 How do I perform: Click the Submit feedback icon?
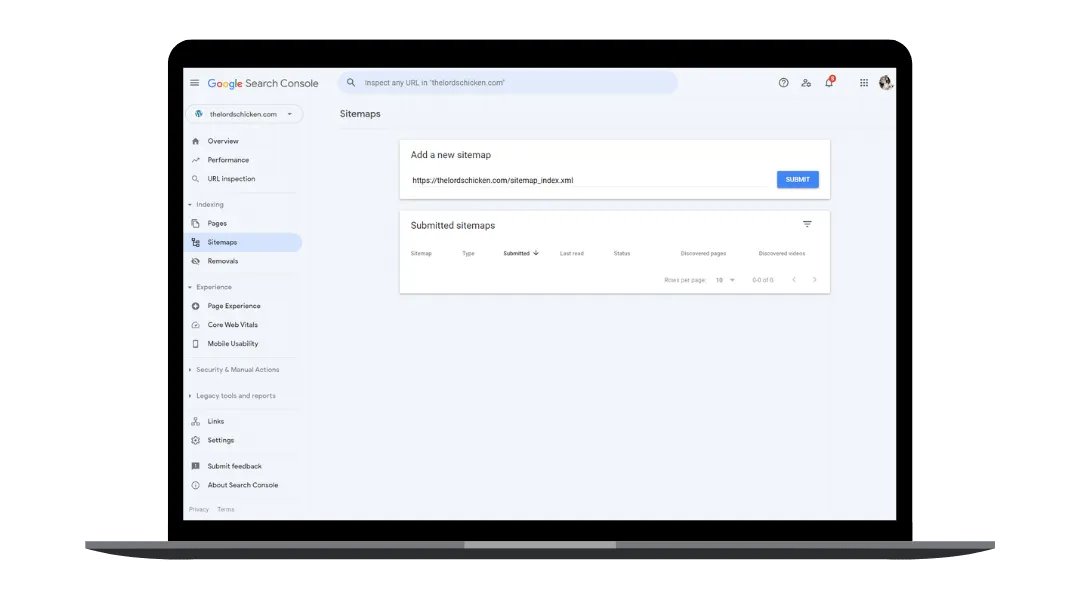tap(196, 466)
